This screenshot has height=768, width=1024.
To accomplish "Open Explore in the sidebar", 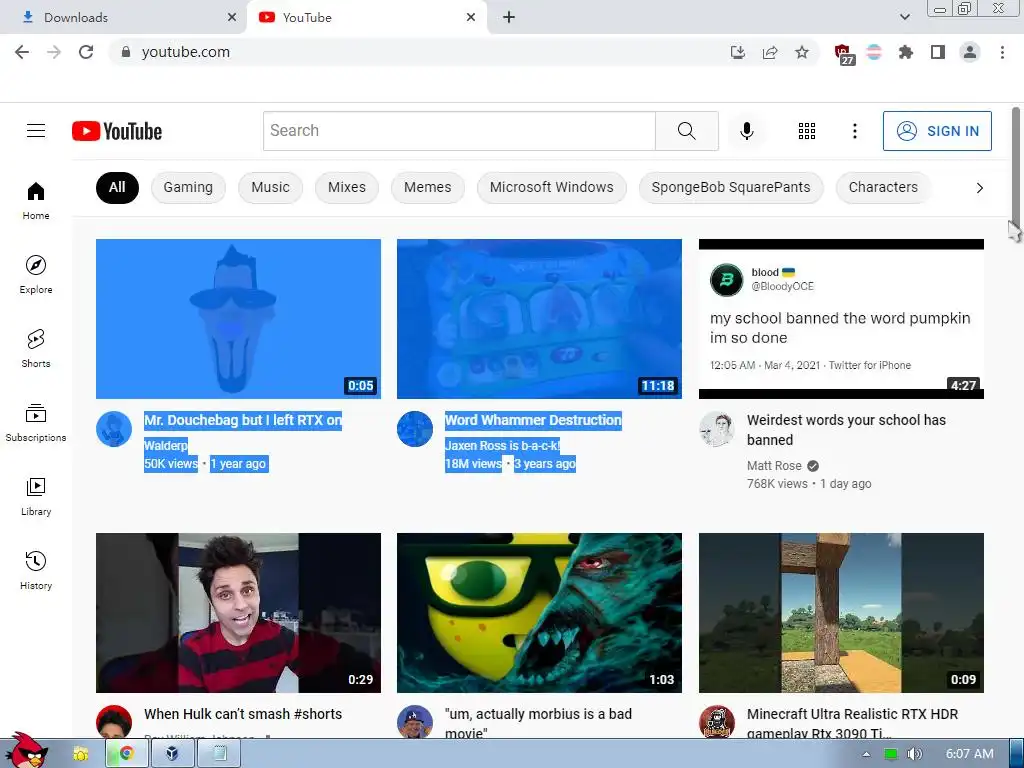I will pyautogui.click(x=36, y=274).
